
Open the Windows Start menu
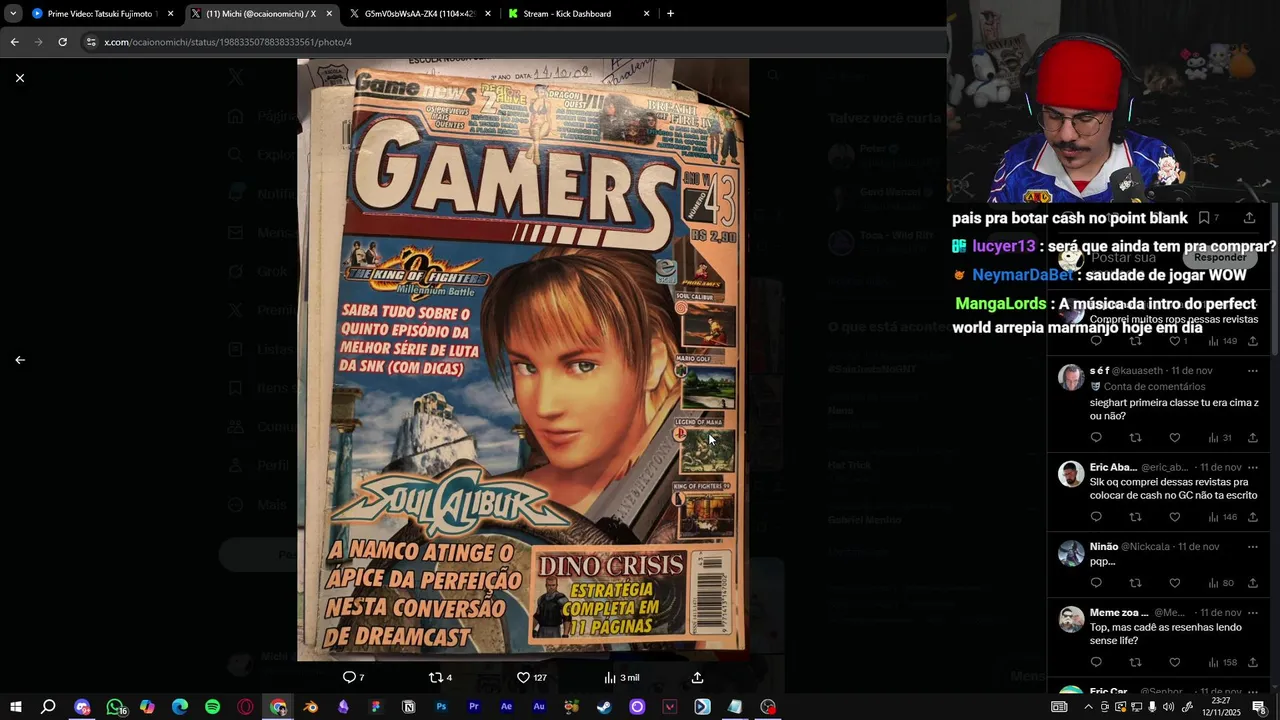[16, 707]
